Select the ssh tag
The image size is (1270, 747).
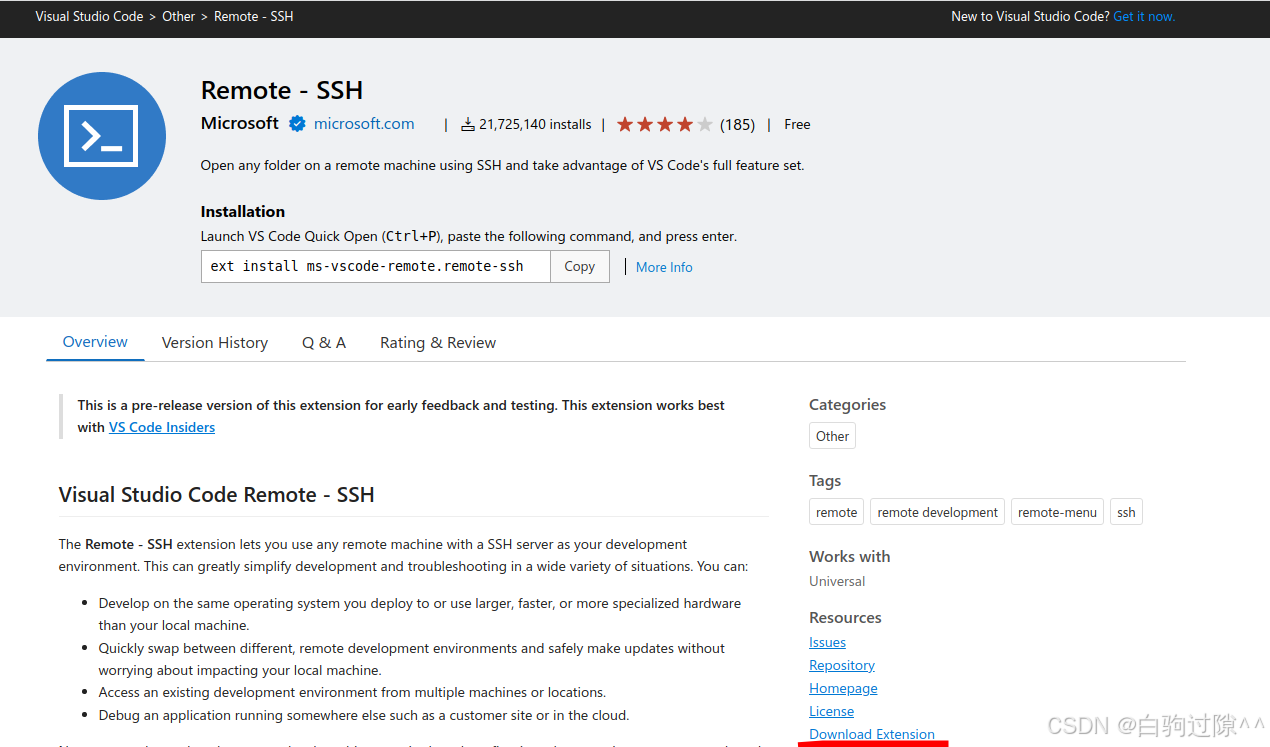tap(1125, 511)
